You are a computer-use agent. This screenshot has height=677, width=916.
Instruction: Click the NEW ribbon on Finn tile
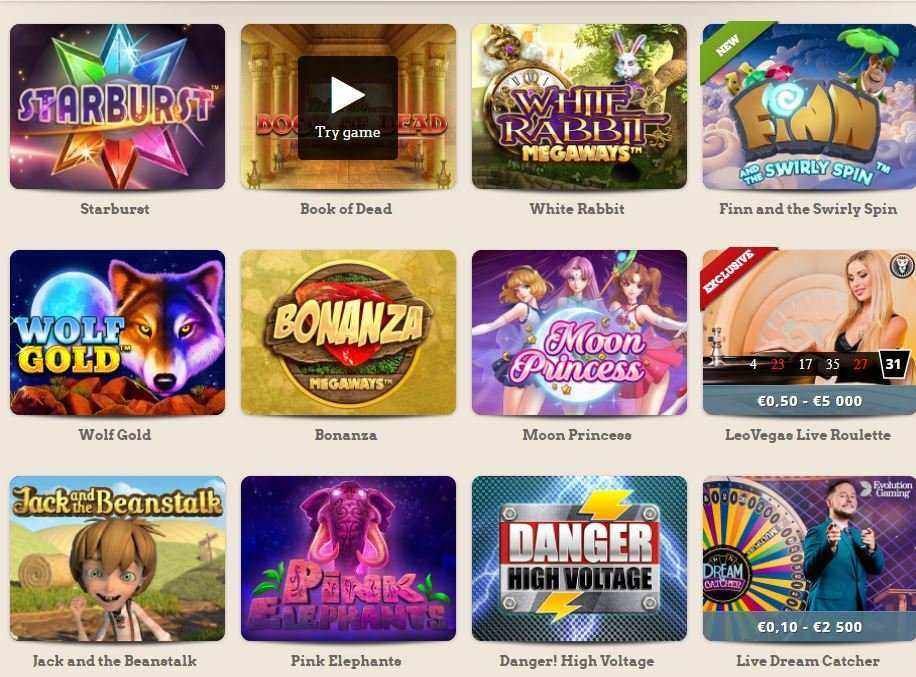coord(728,46)
